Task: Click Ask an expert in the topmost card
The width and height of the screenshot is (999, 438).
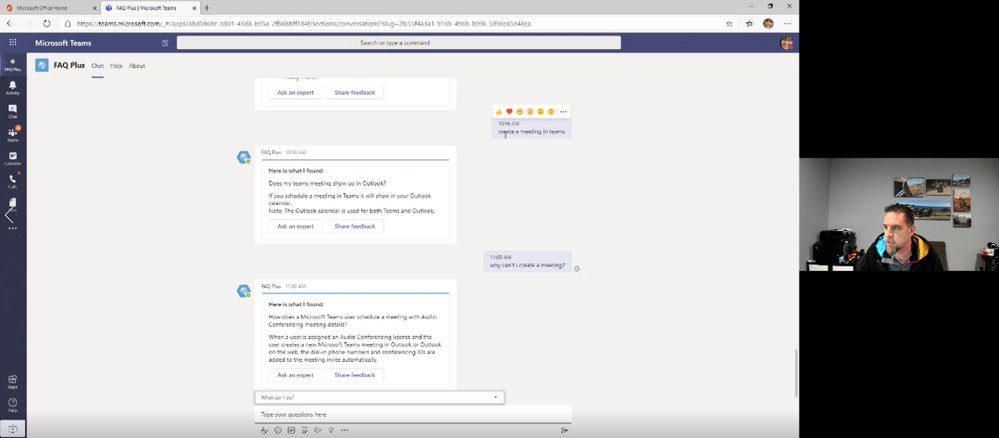Action: [296, 92]
